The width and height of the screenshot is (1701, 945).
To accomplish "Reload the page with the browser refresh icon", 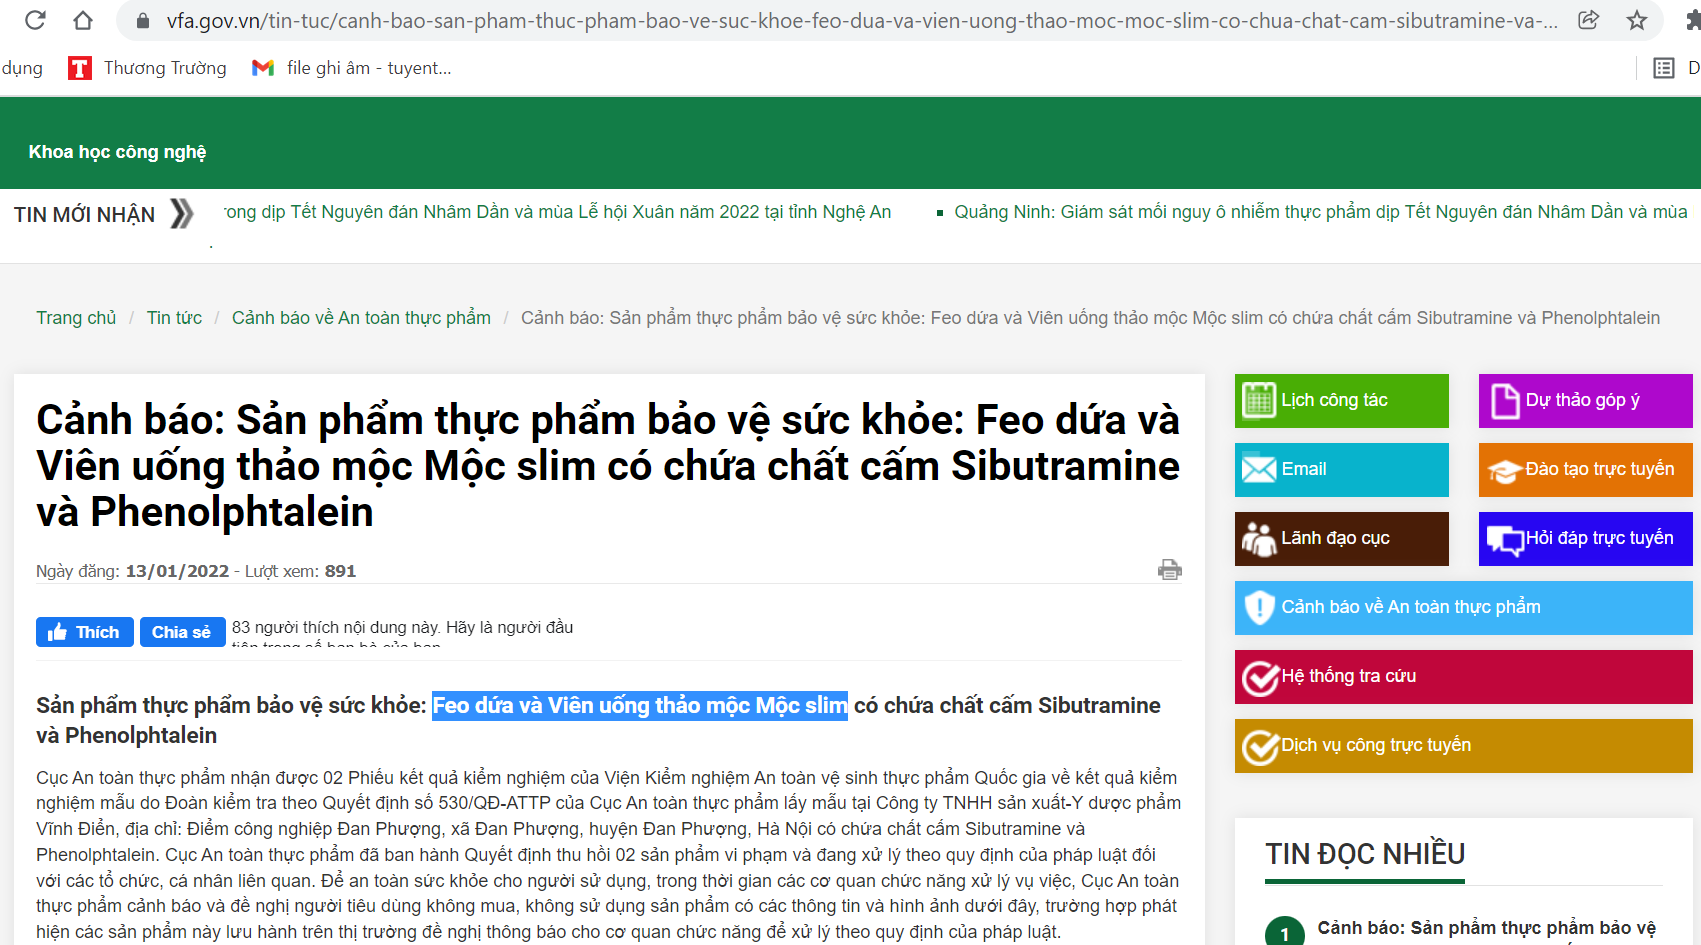I will [x=35, y=20].
